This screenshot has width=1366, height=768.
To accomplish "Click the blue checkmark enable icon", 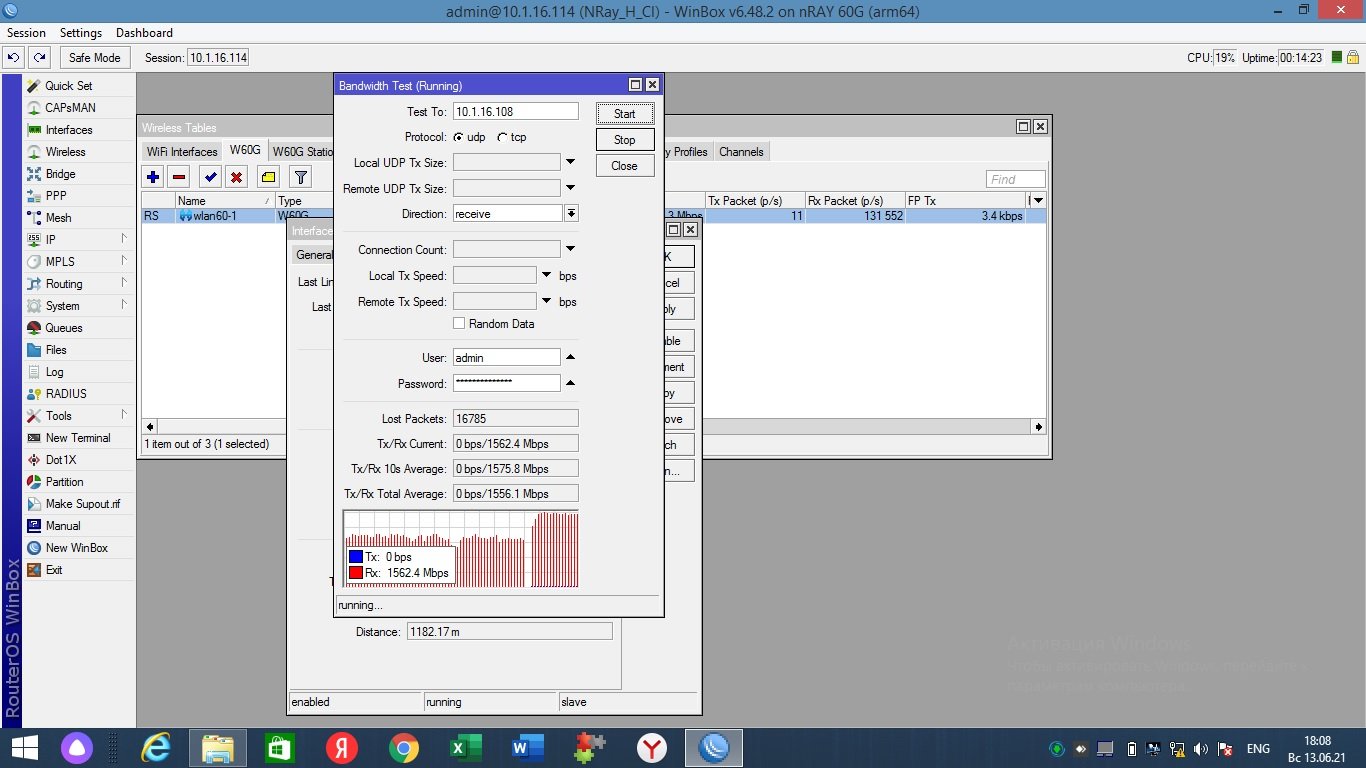I will point(210,177).
